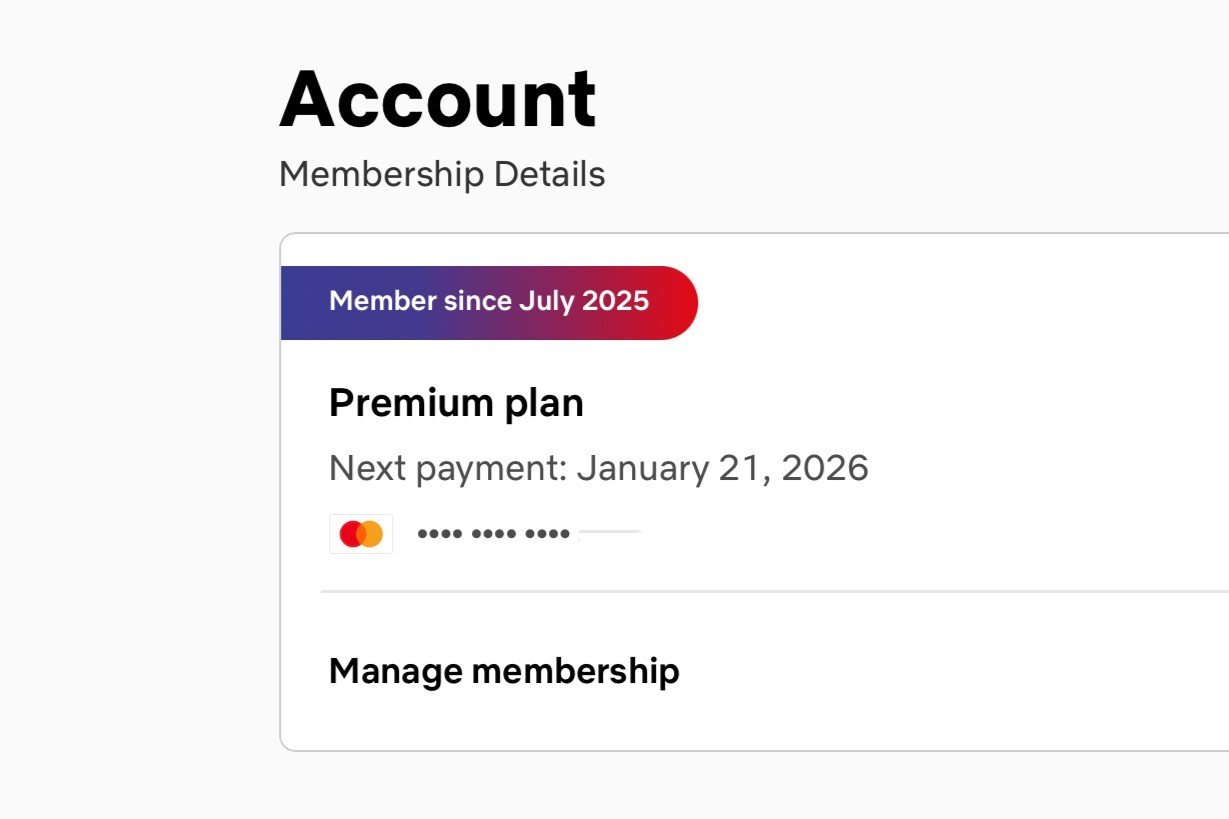Click the first group of masked card dots
1229x819 pixels.
[440, 535]
